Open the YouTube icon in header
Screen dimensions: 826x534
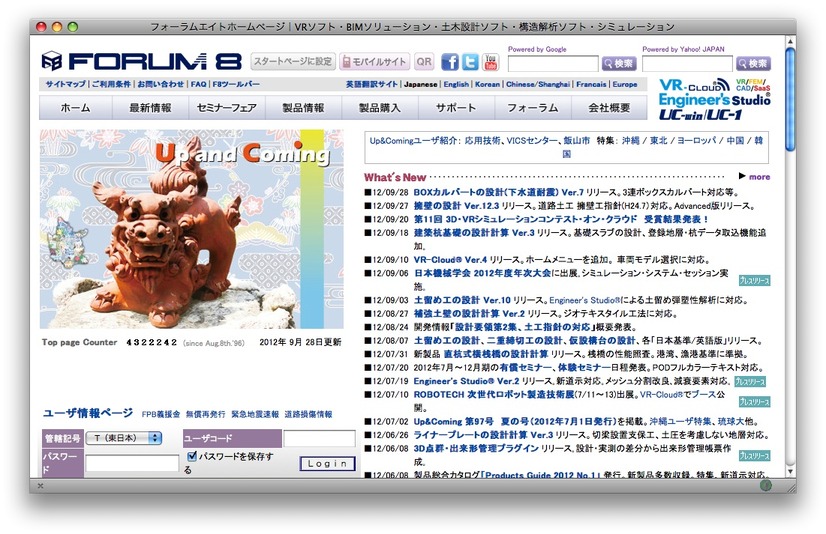click(x=490, y=62)
